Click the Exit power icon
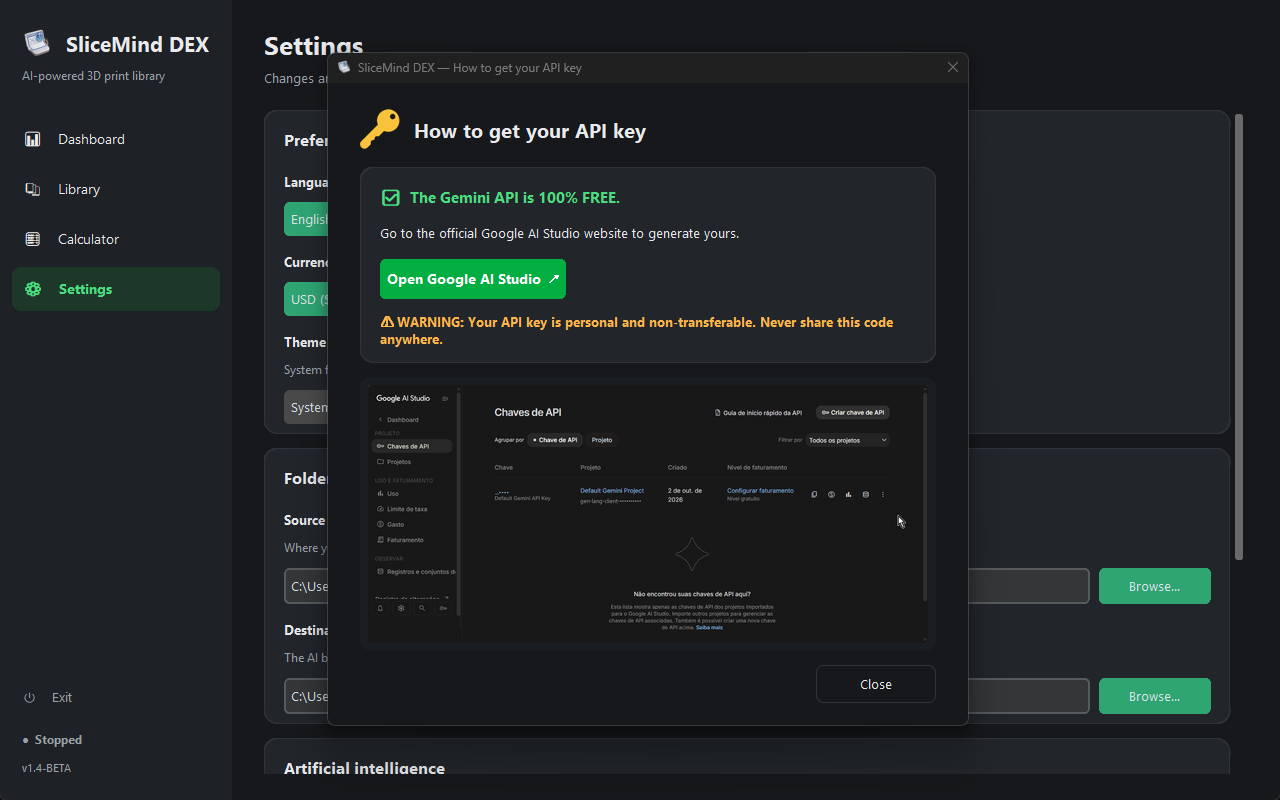1280x800 pixels. pyautogui.click(x=30, y=697)
